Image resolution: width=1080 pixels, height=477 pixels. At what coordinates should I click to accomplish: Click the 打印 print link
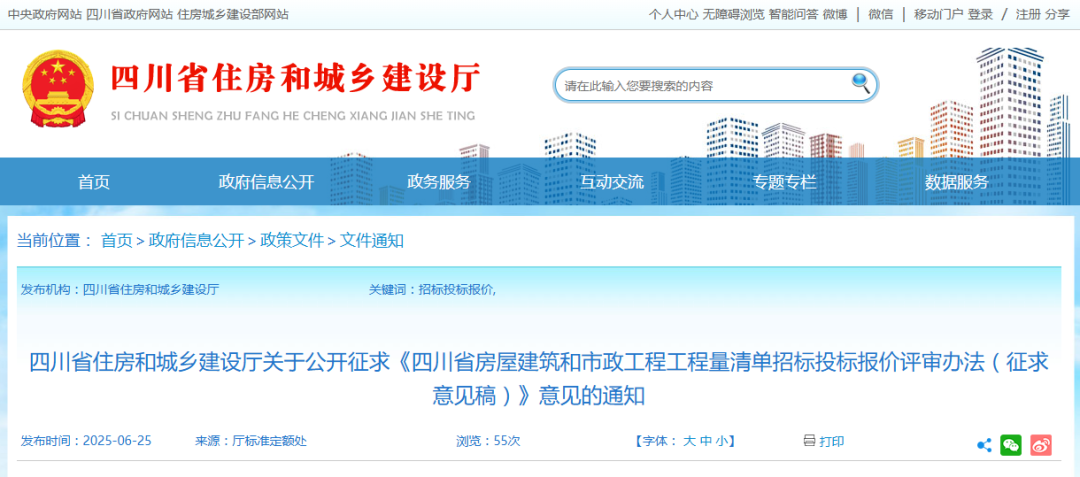pos(831,441)
